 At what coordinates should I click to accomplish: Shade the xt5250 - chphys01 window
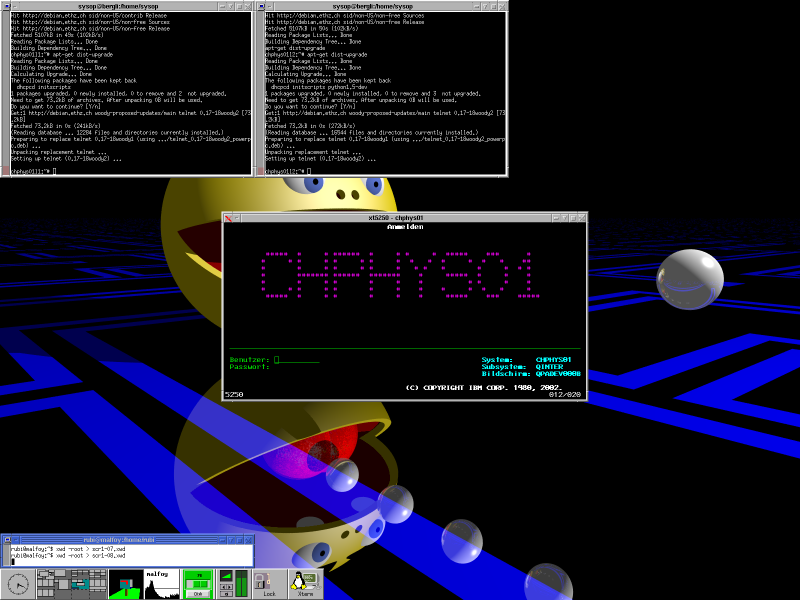[565, 218]
